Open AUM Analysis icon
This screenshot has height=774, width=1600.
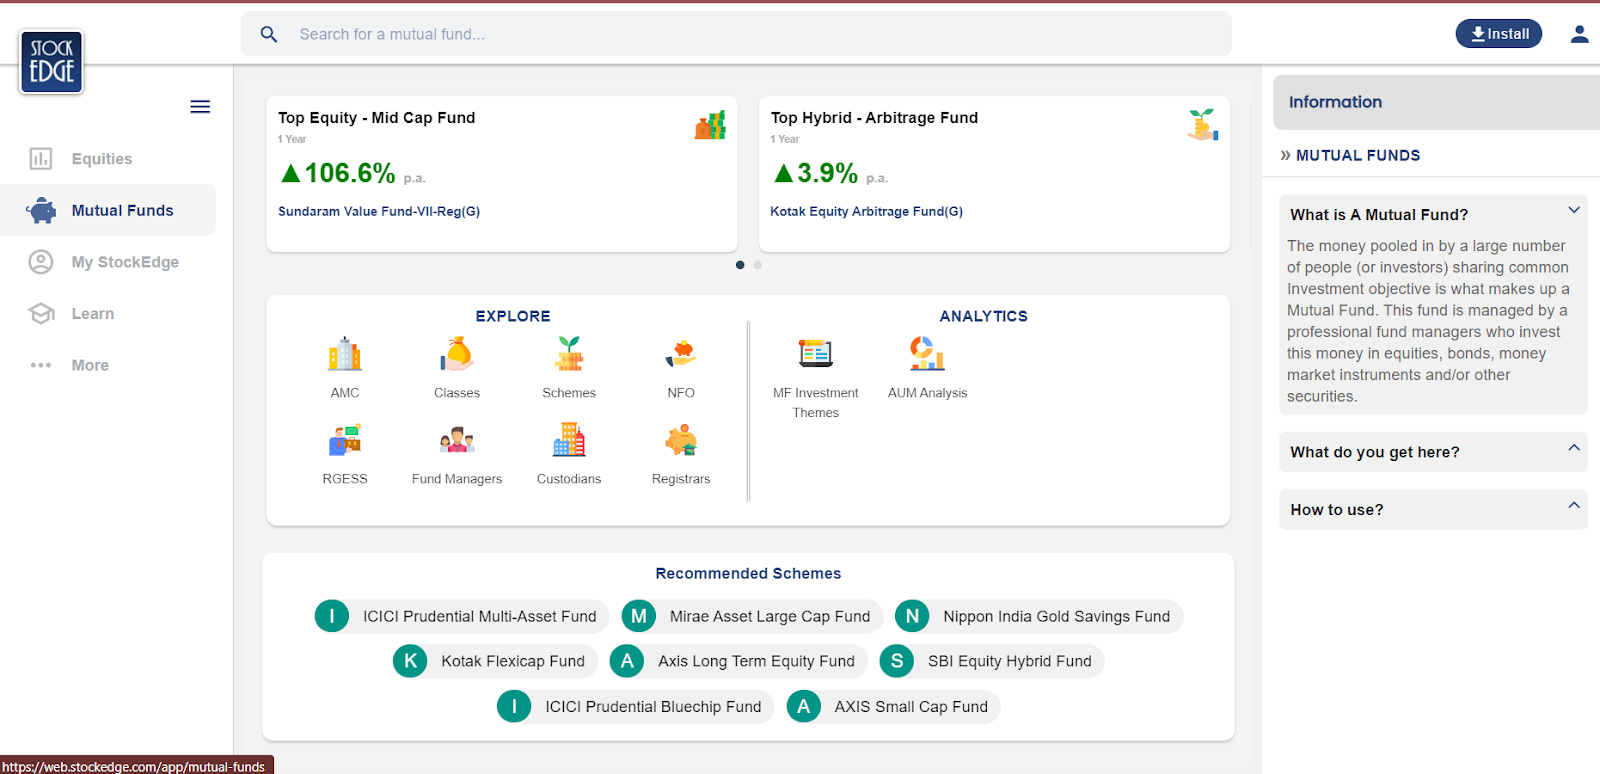927,354
